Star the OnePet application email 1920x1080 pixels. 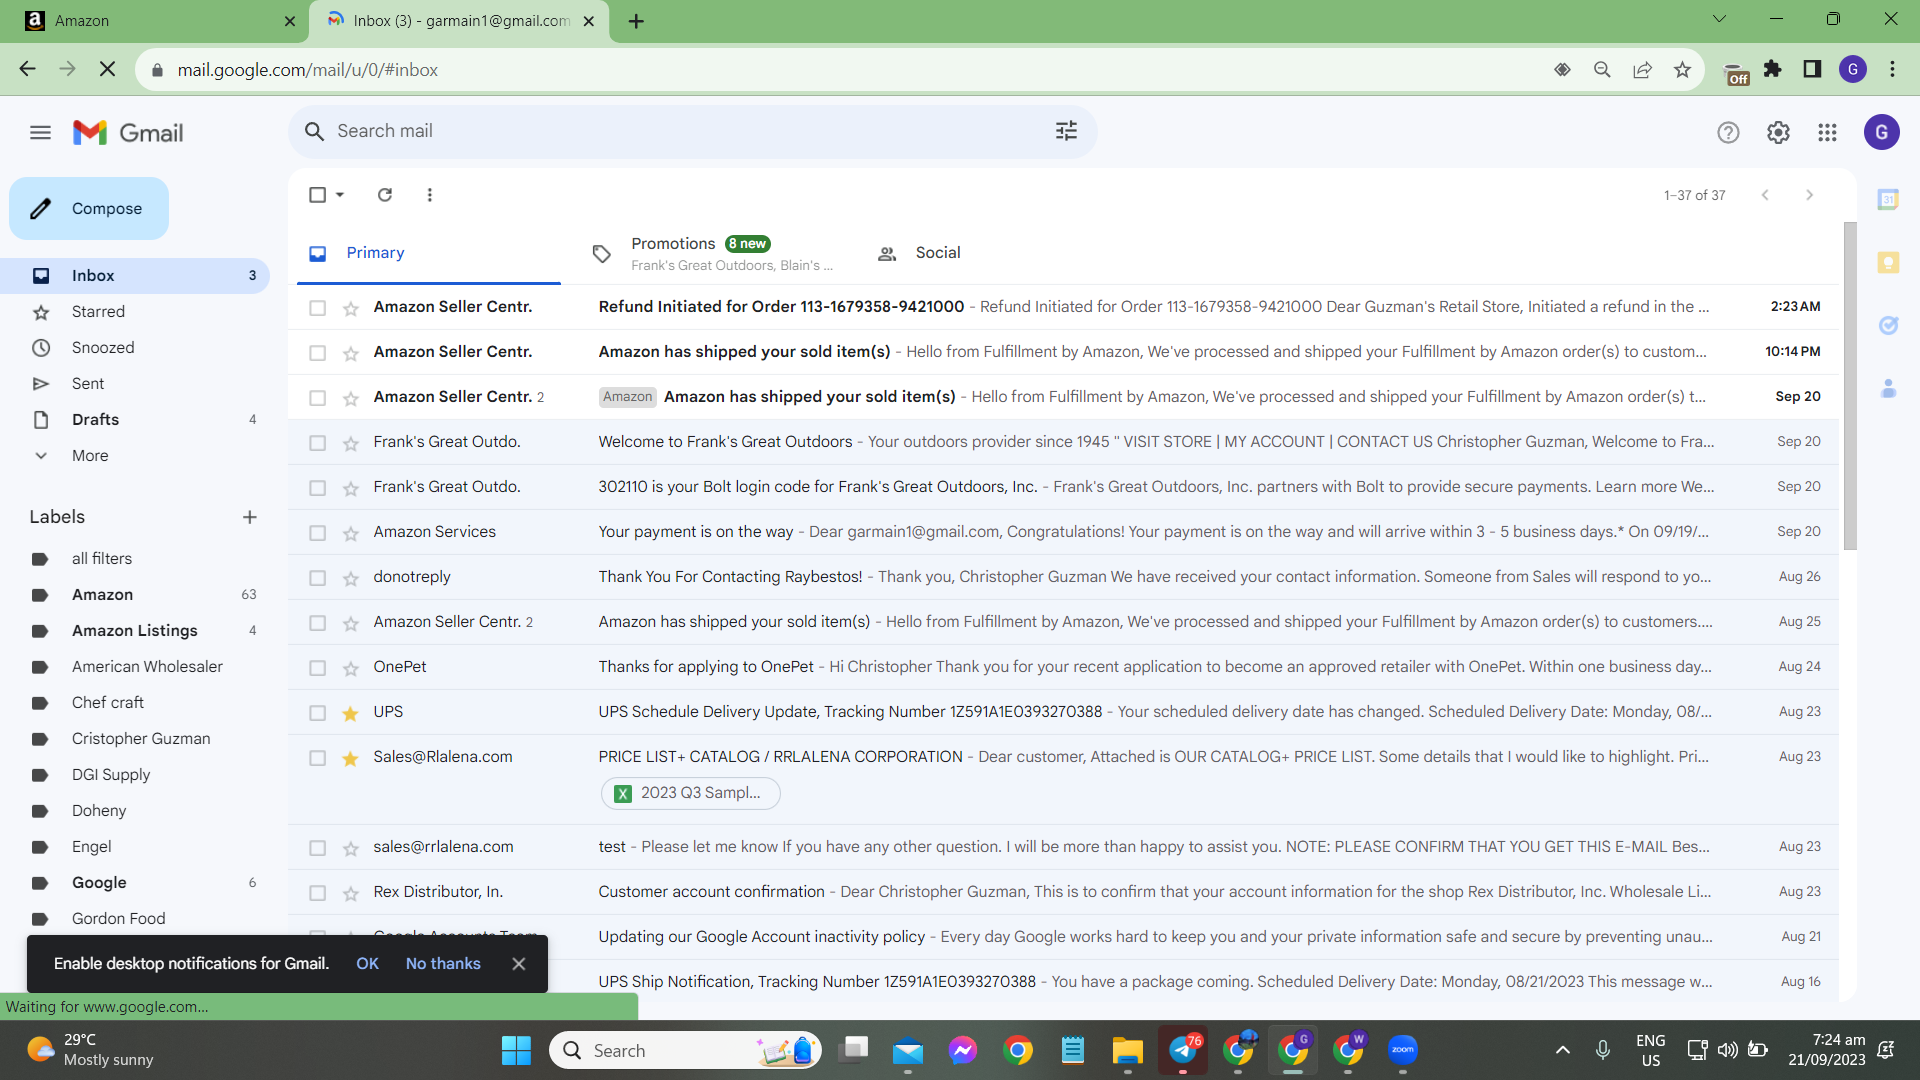click(x=350, y=668)
